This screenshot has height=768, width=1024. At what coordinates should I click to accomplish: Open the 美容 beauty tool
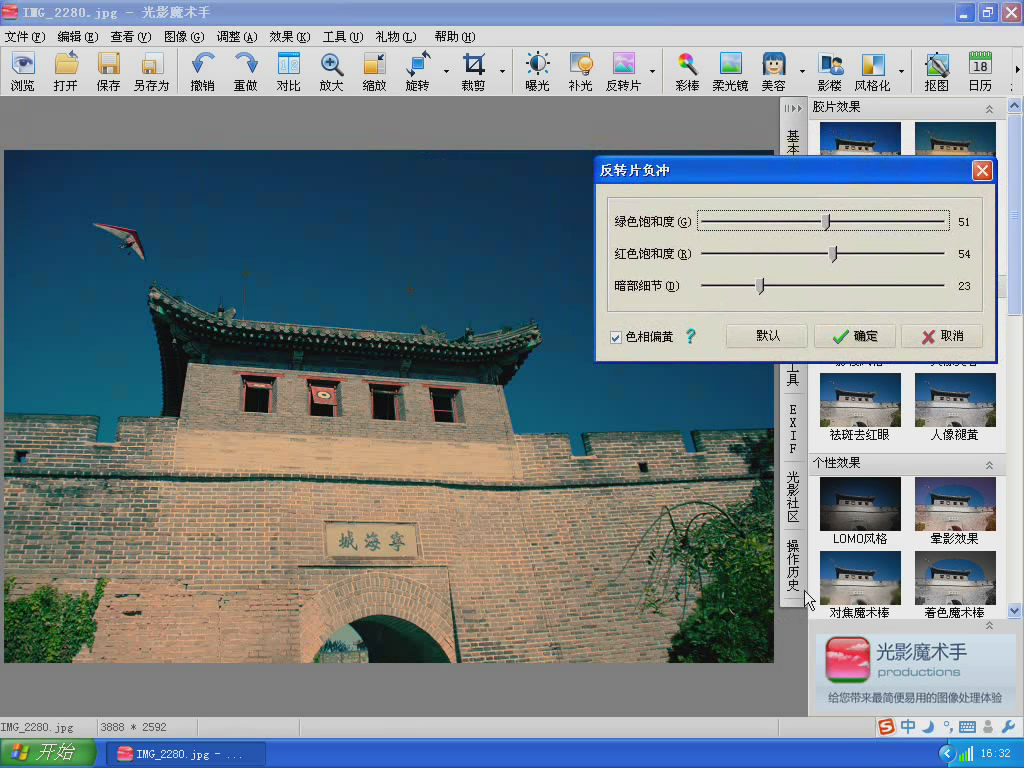[773, 71]
